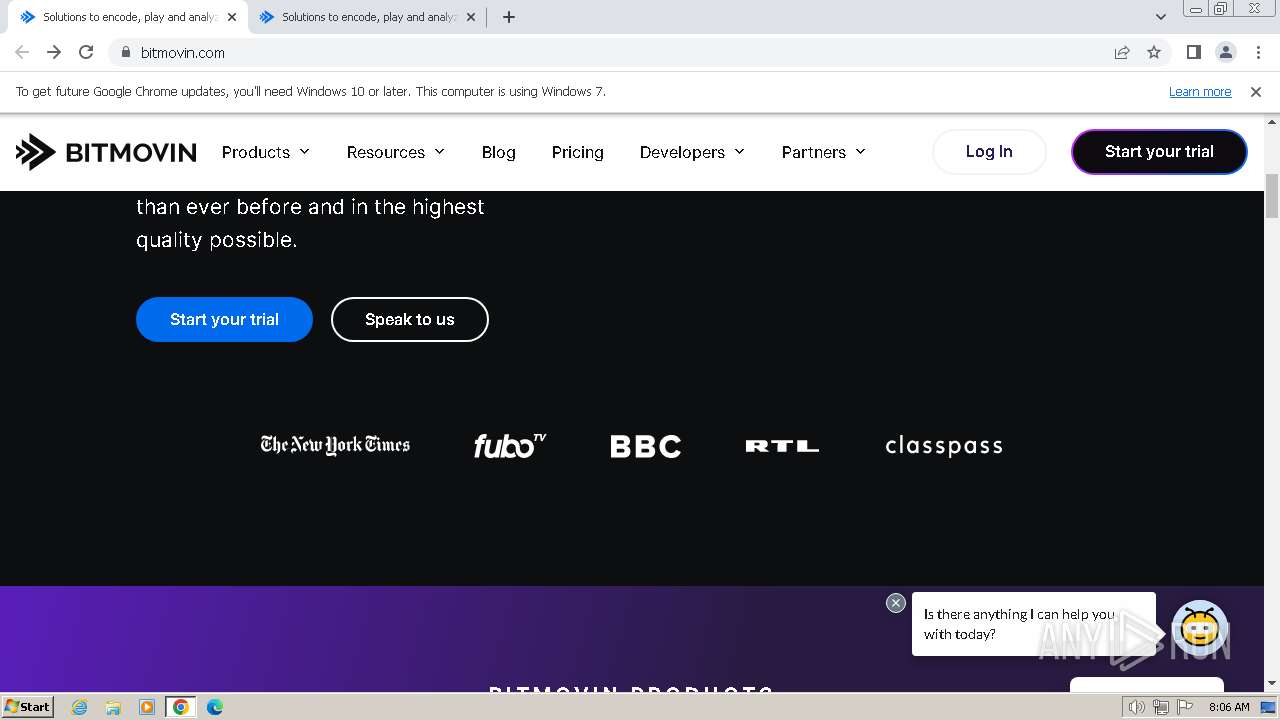Click the classpass logo
The height and width of the screenshot is (720, 1280).
click(944, 446)
